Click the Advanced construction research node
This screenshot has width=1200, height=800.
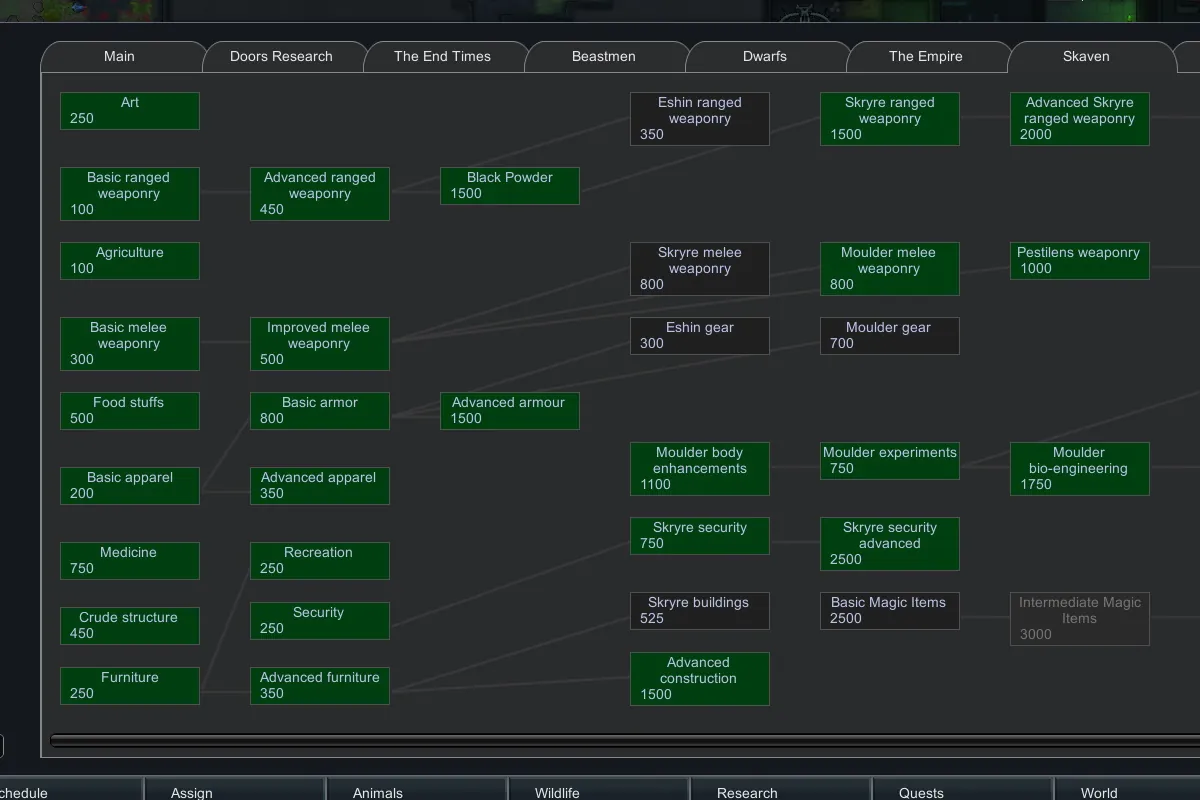point(699,679)
